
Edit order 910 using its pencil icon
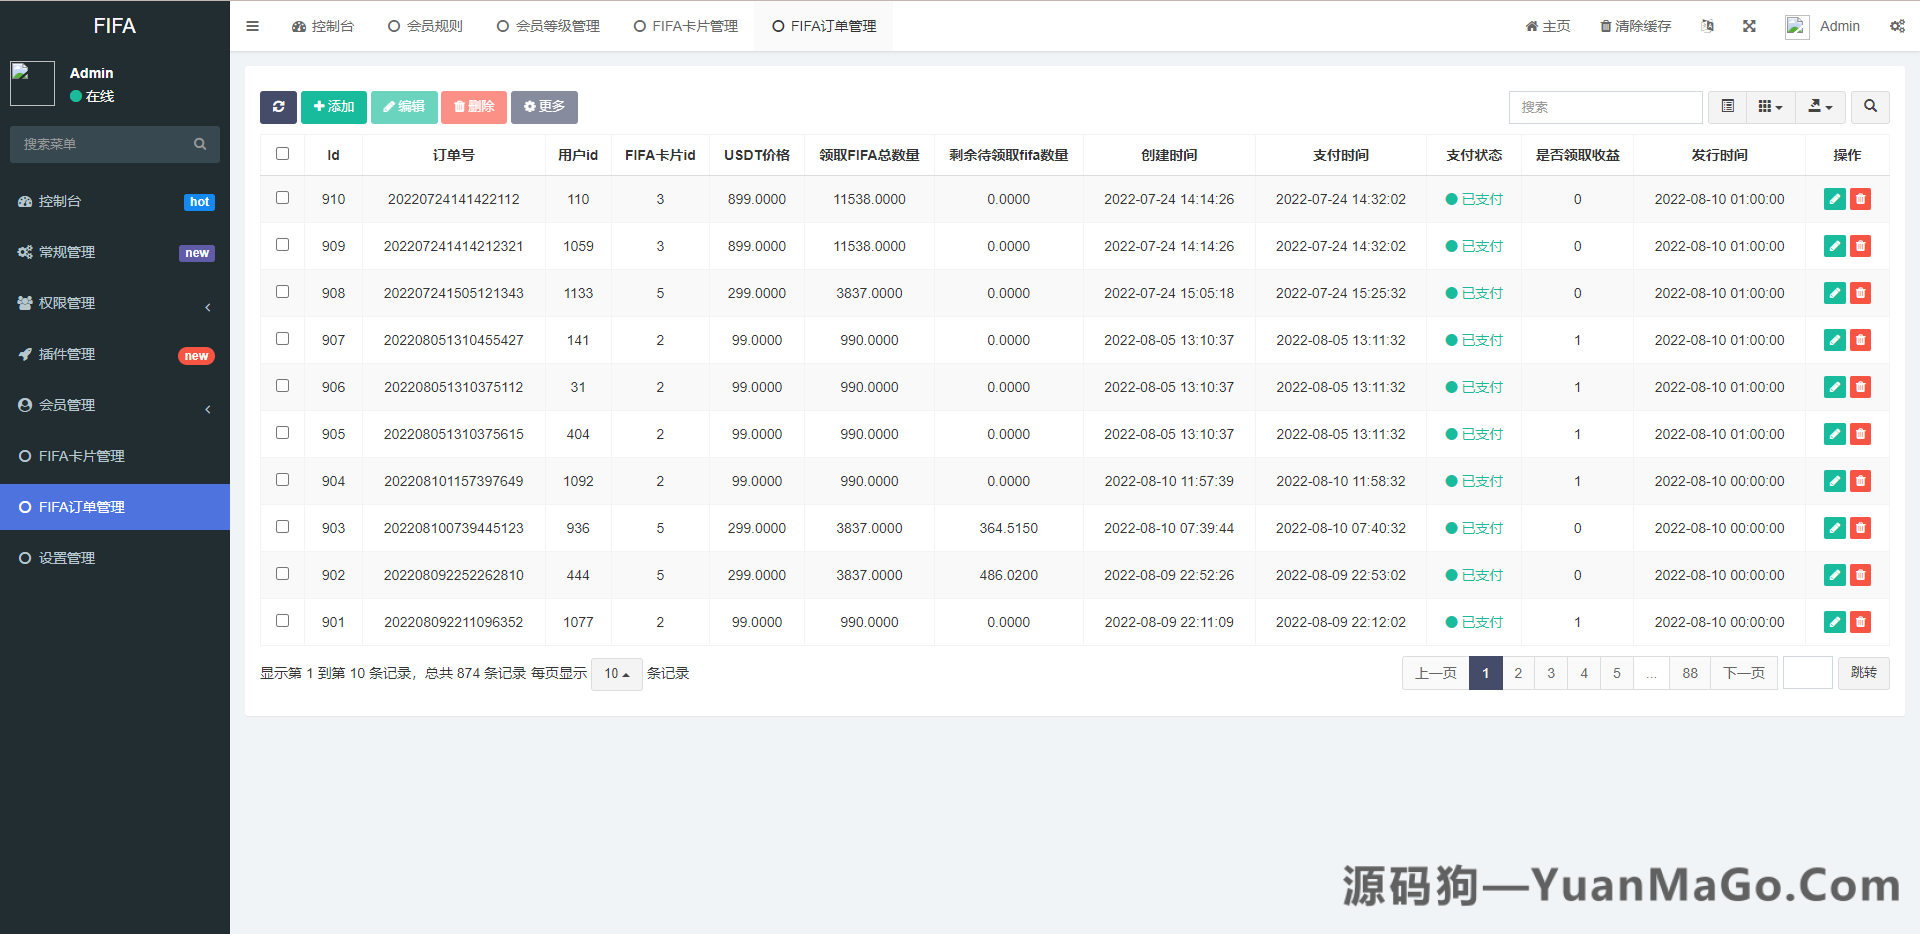click(1834, 199)
